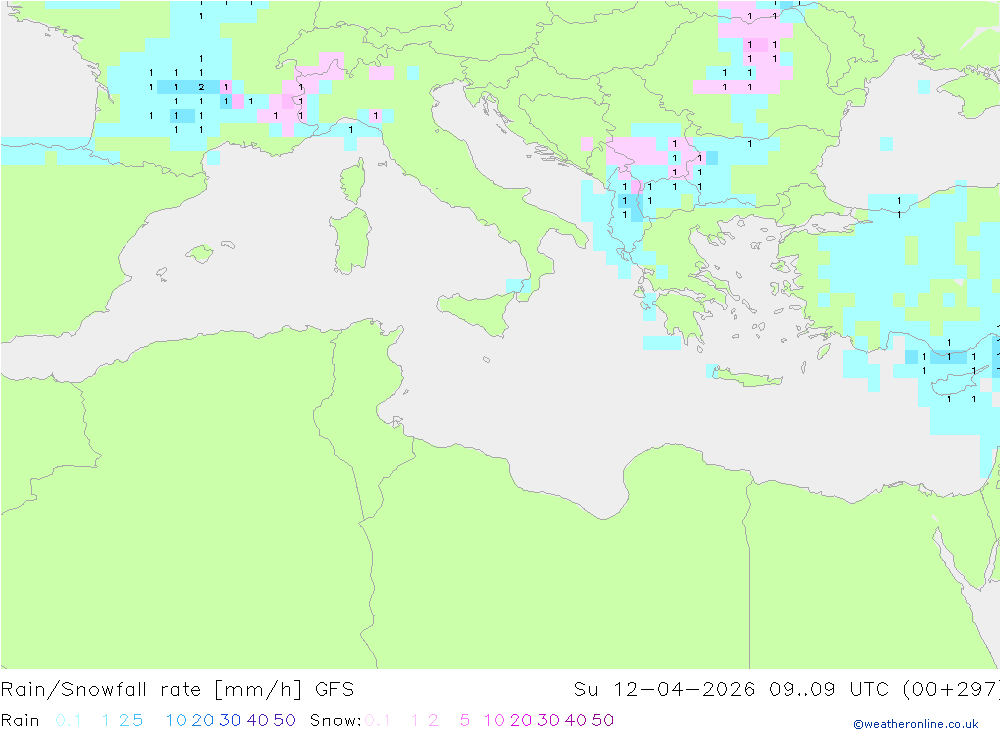
Task: Pick the snow legend value 40
Action: 576,720
